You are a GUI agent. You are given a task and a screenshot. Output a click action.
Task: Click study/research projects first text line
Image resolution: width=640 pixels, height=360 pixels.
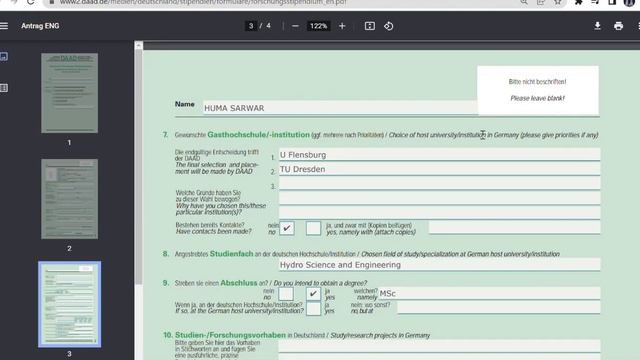point(439,346)
